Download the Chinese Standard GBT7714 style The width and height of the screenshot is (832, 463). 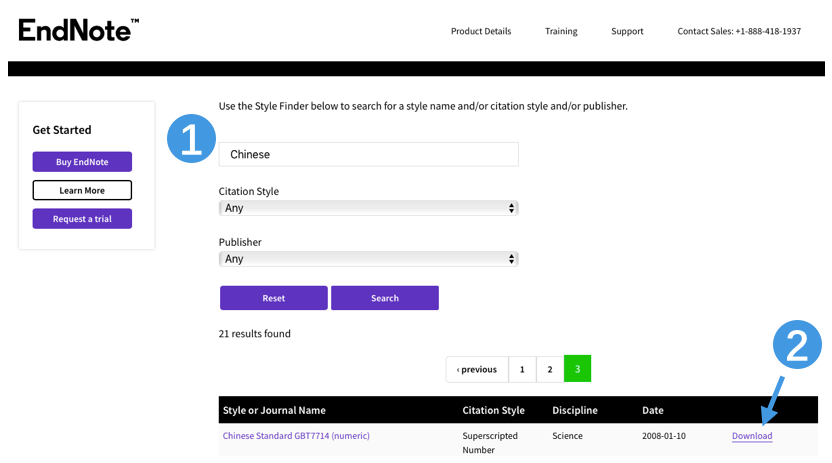click(x=752, y=436)
